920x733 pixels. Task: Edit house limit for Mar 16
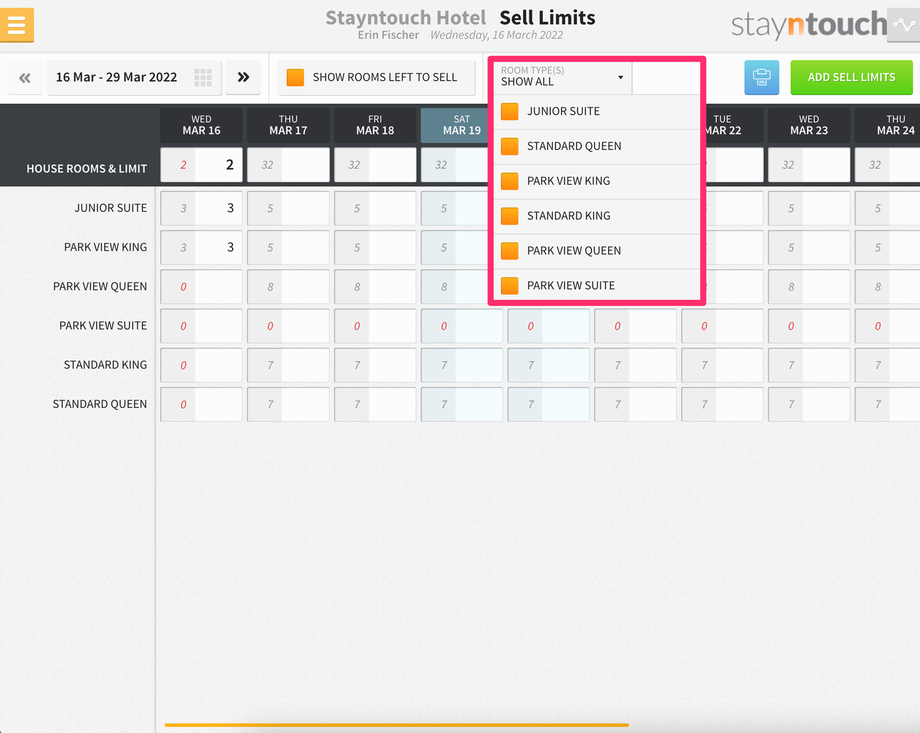[218, 165]
